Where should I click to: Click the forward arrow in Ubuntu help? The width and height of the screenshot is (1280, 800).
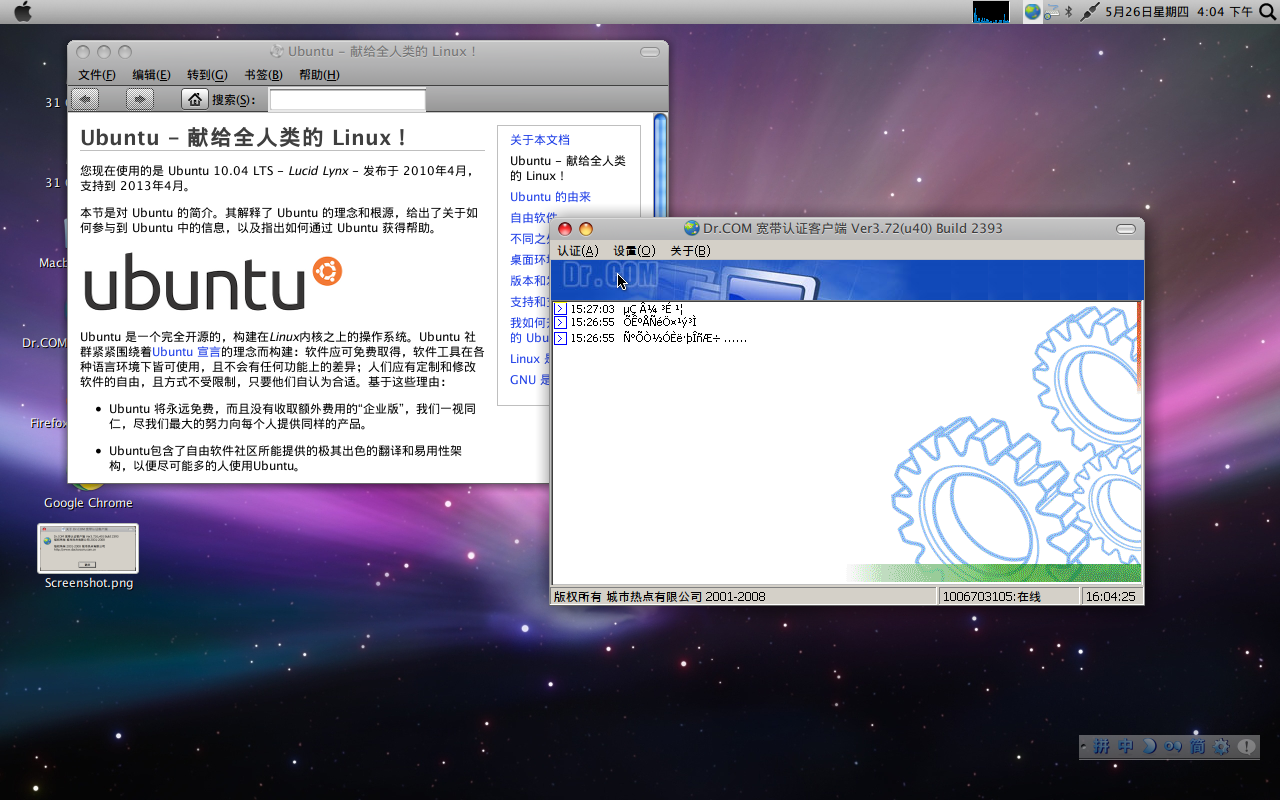pyautogui.click(x=139, y=99)
